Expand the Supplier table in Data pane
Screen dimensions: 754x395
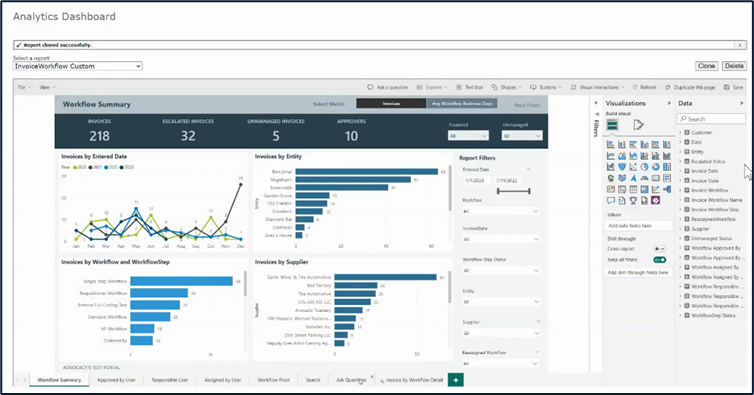point(680,229)
